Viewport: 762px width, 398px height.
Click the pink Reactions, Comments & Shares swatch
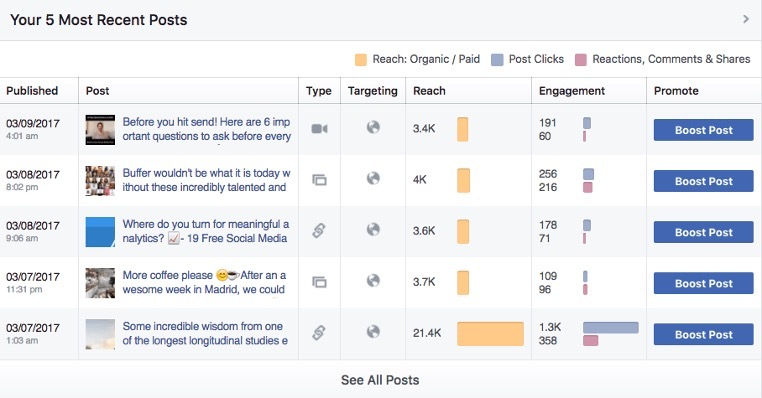(580, 60)
